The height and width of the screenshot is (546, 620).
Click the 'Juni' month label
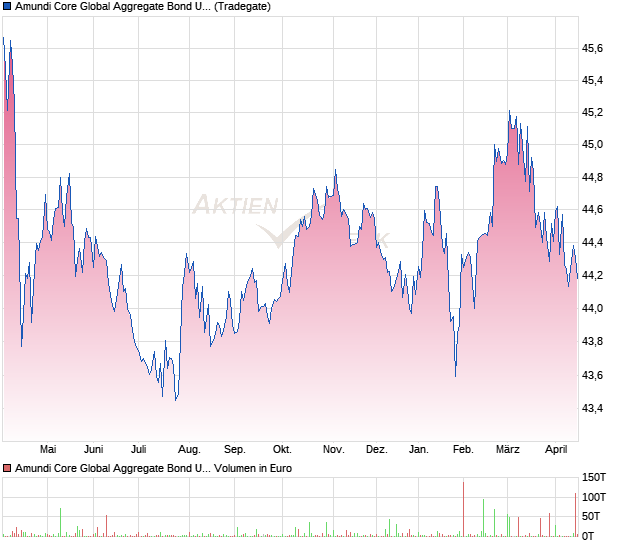93,450
